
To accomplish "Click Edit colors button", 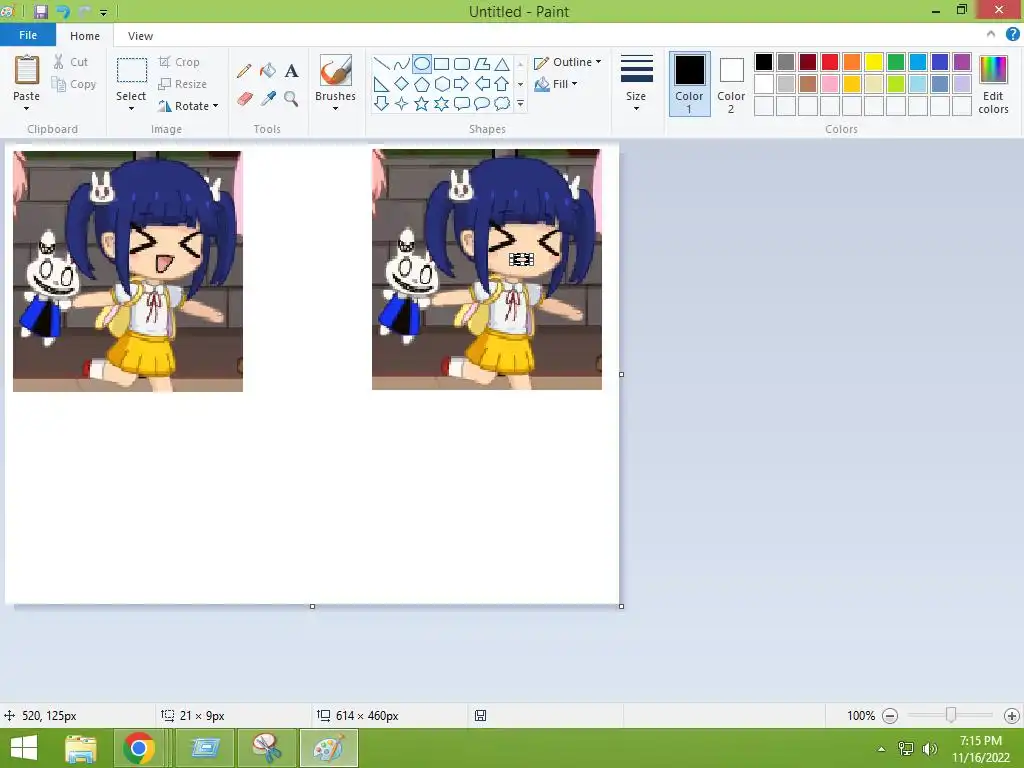I will pyautogui.click(x=993, y=85).
